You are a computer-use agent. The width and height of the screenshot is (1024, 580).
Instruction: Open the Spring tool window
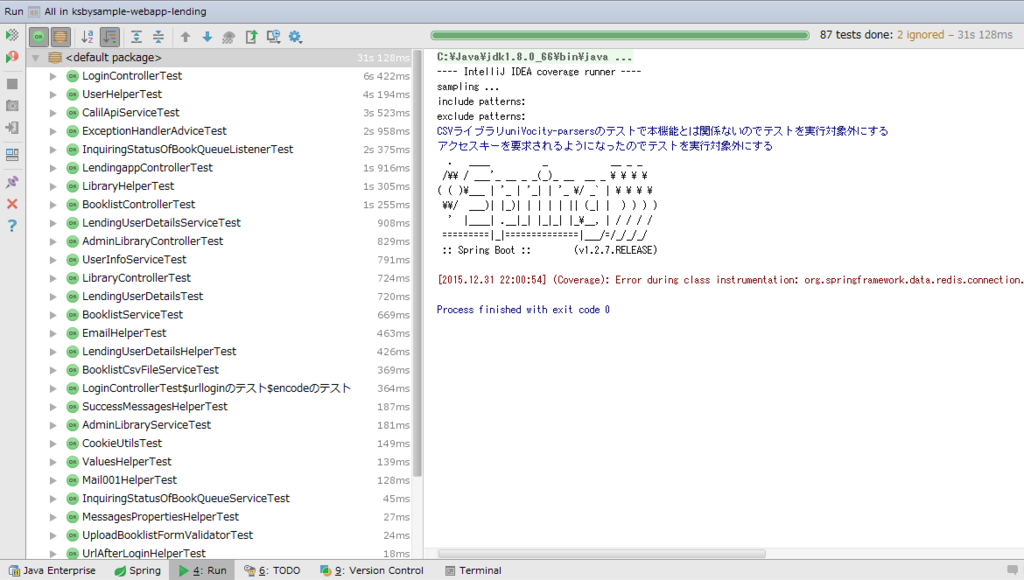(x=138, y=571)
